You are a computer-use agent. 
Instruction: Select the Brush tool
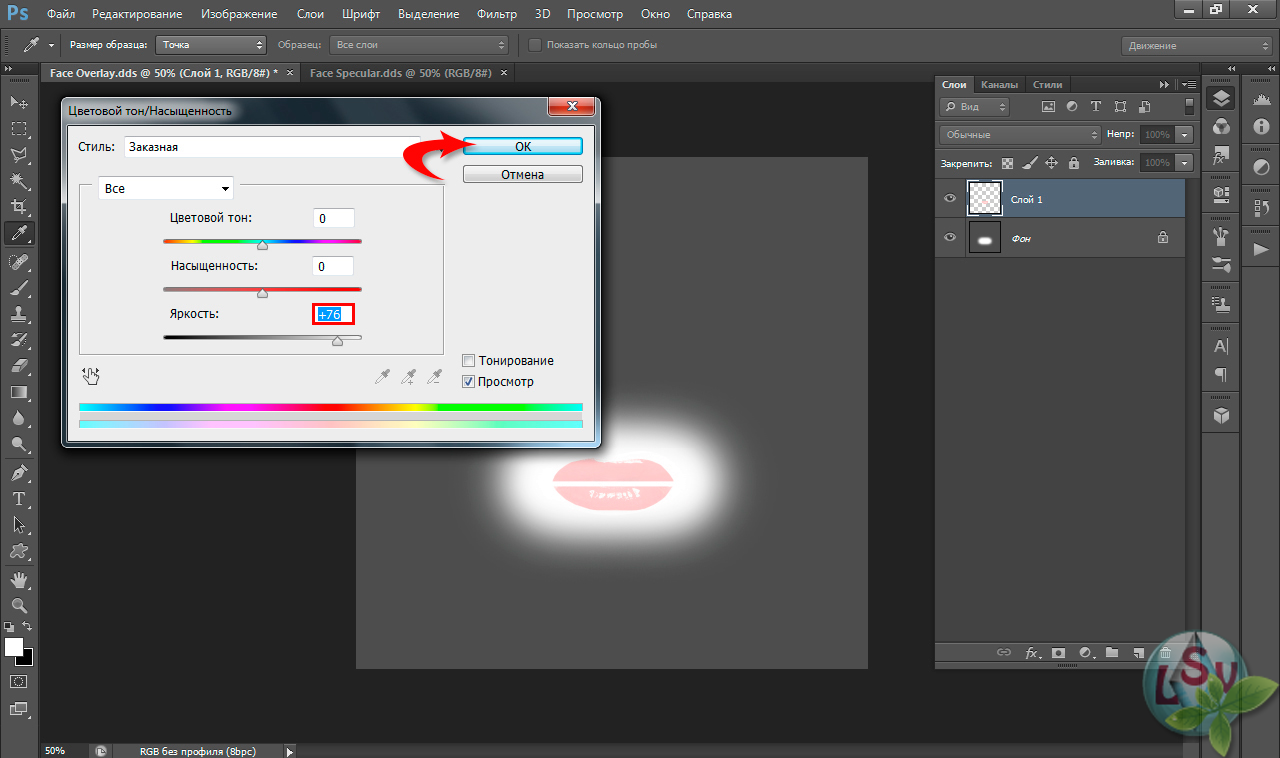point(19,287)
